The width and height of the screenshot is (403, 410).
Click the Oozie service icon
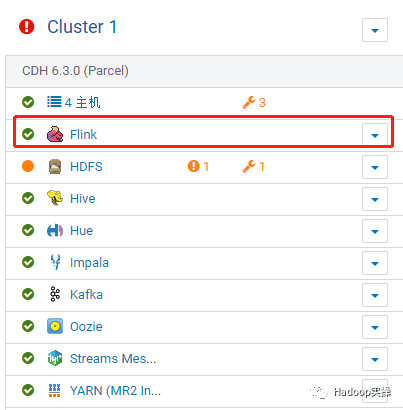tap(55, 326)
